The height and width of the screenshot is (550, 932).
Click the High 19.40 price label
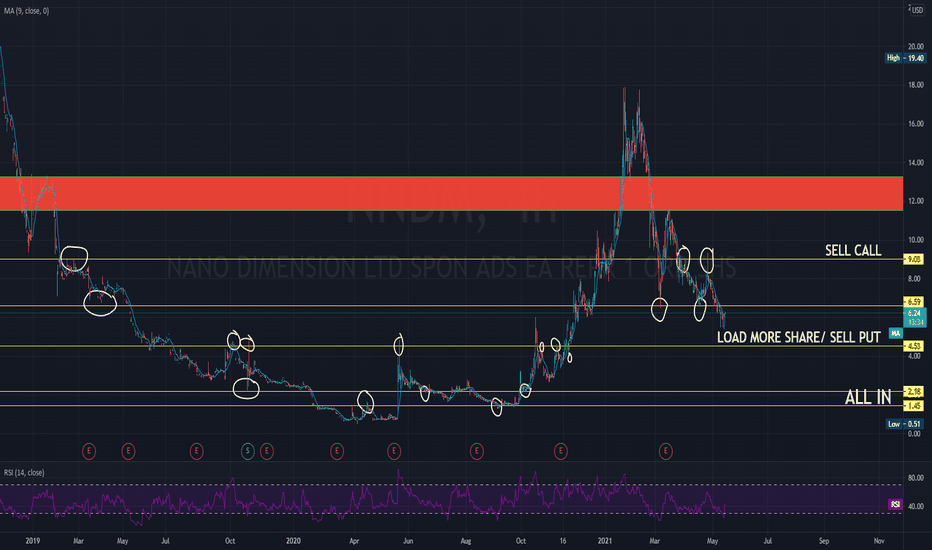click(905, 58)
